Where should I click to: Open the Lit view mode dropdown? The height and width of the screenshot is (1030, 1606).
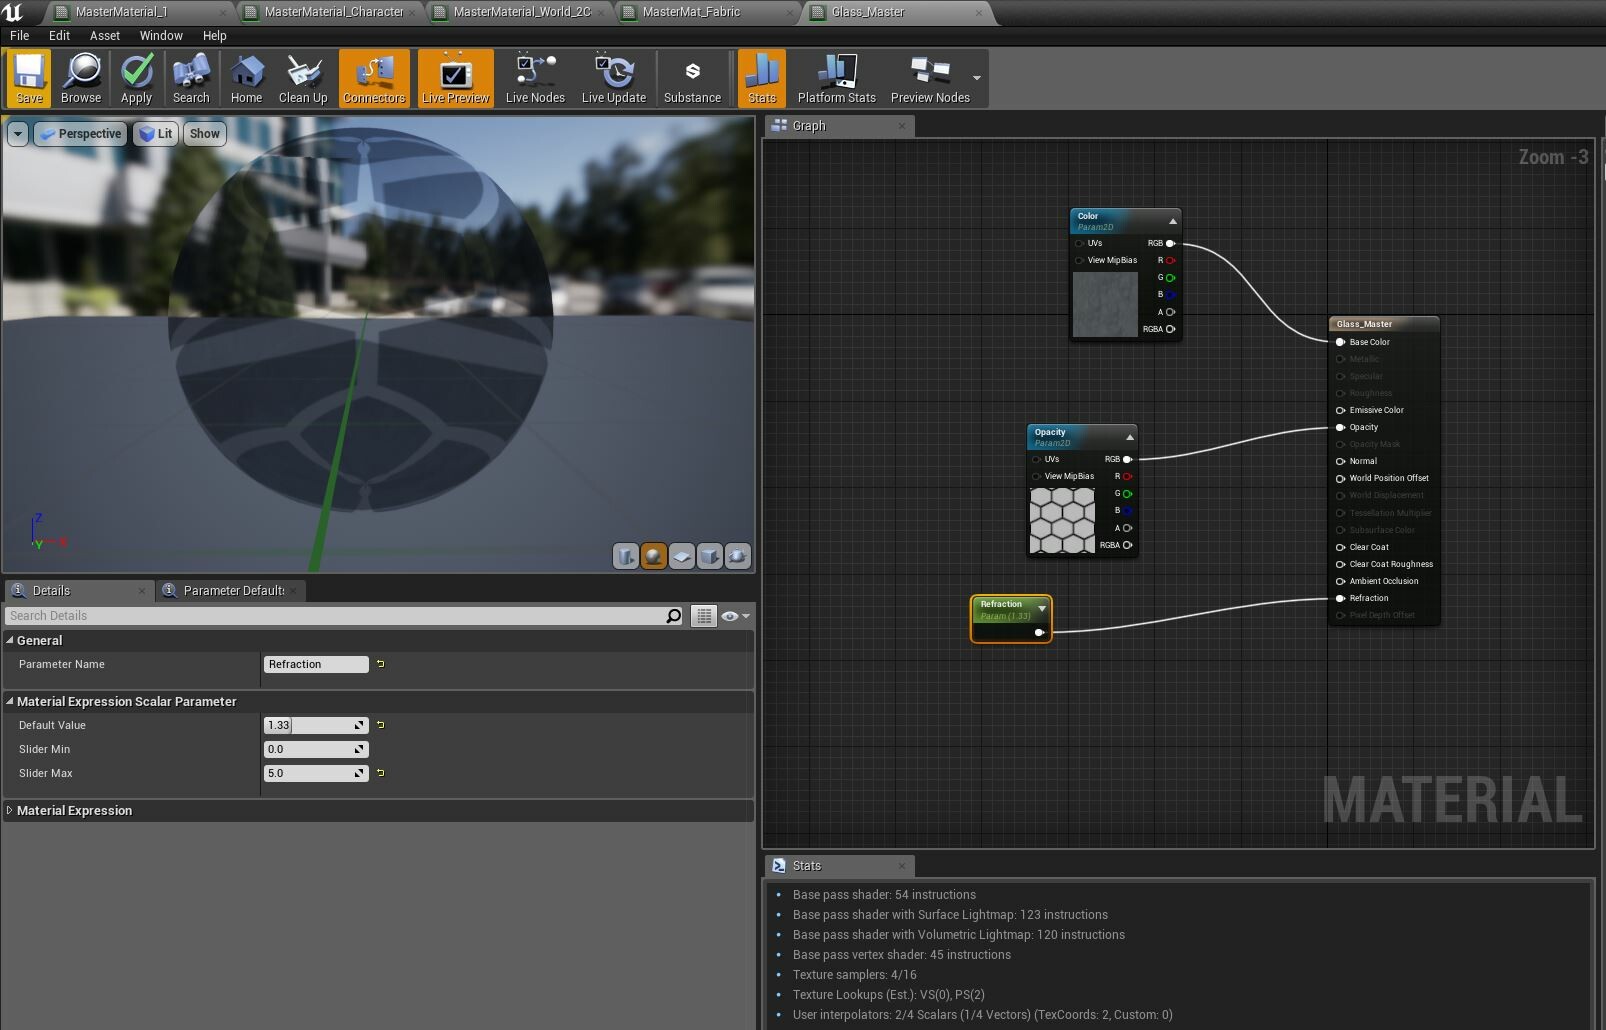pyautogui.click(x=156, y=133)
